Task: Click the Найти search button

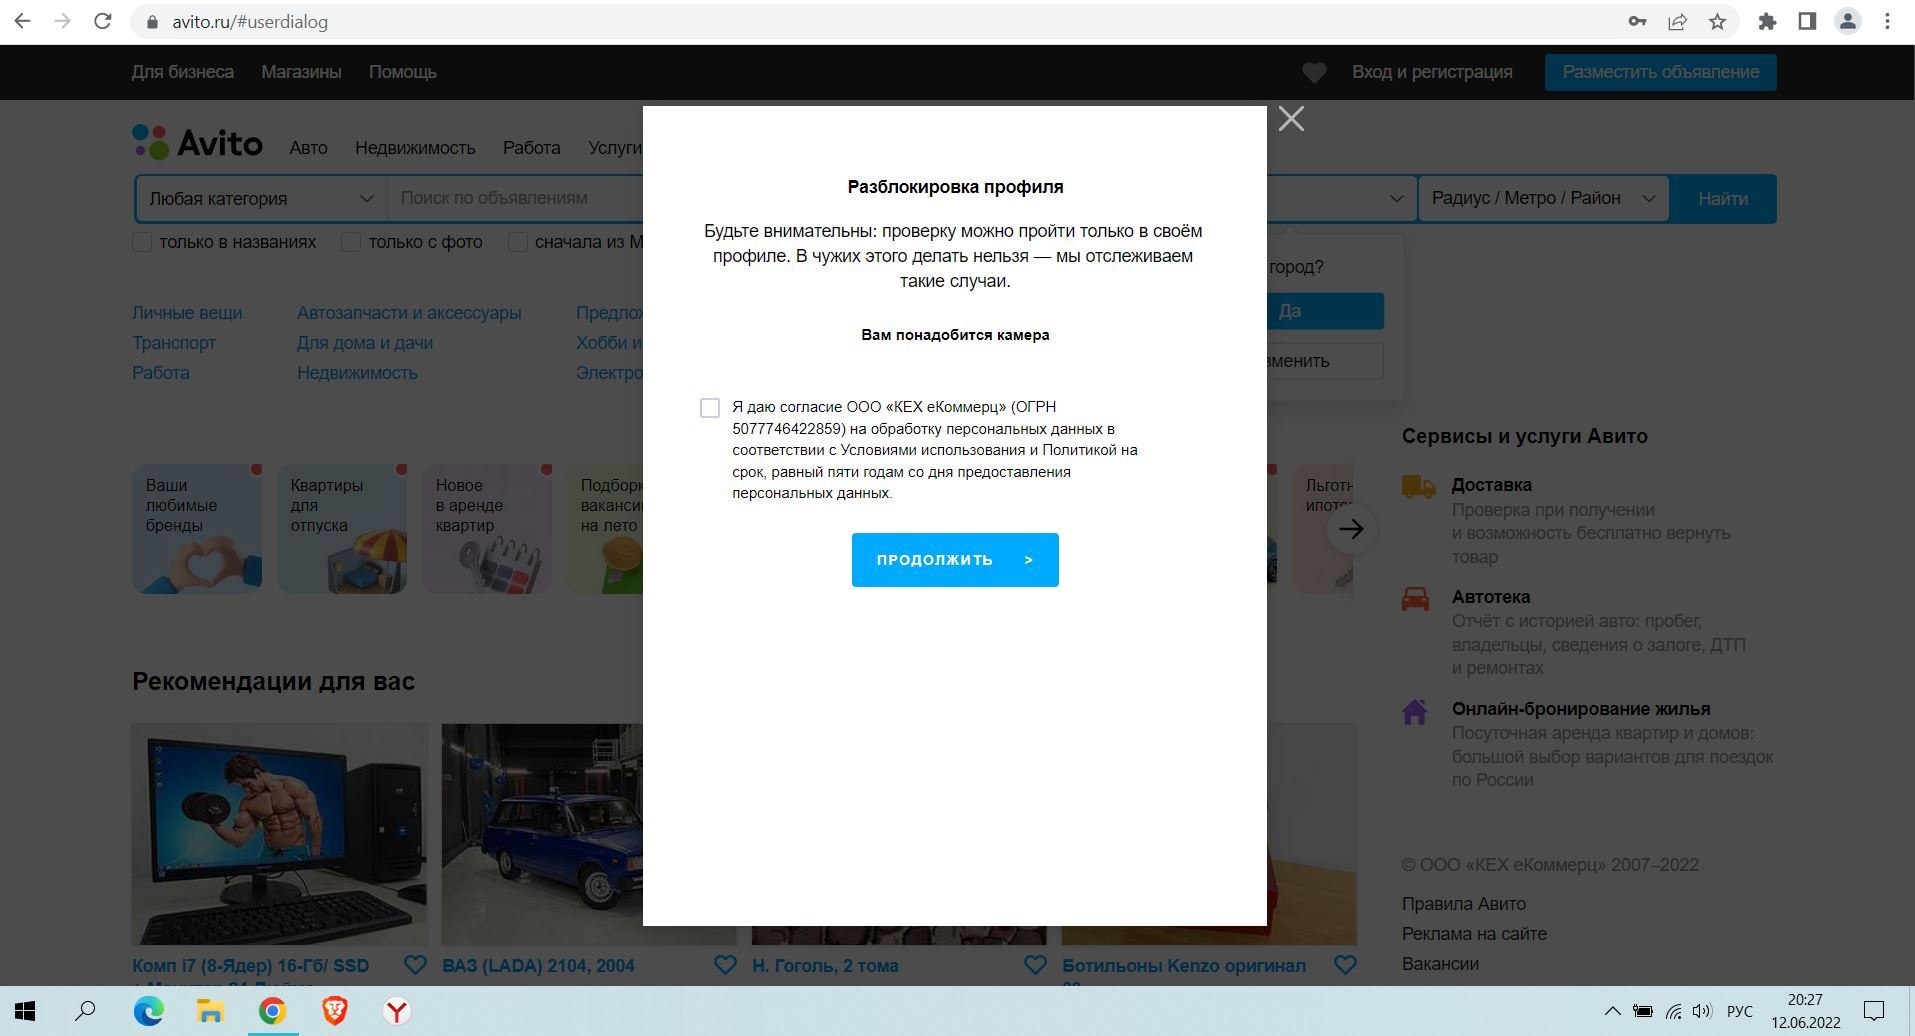Action: click(1723, 199)
